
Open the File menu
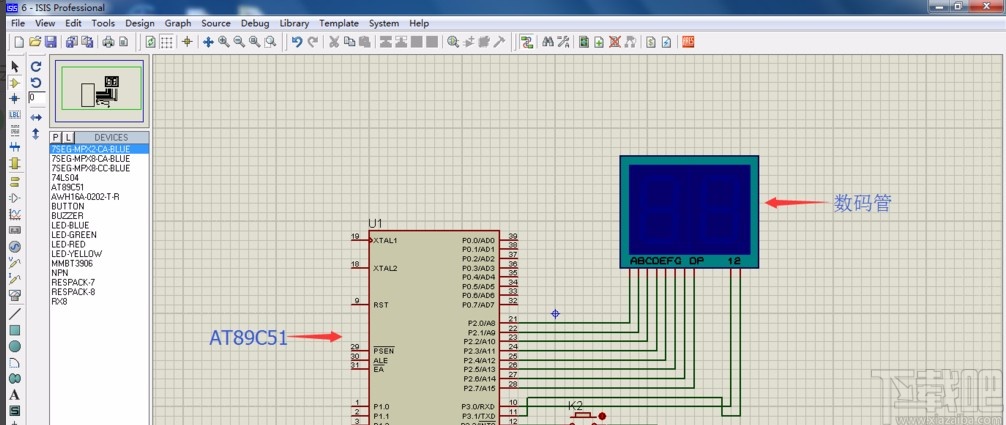18,23
